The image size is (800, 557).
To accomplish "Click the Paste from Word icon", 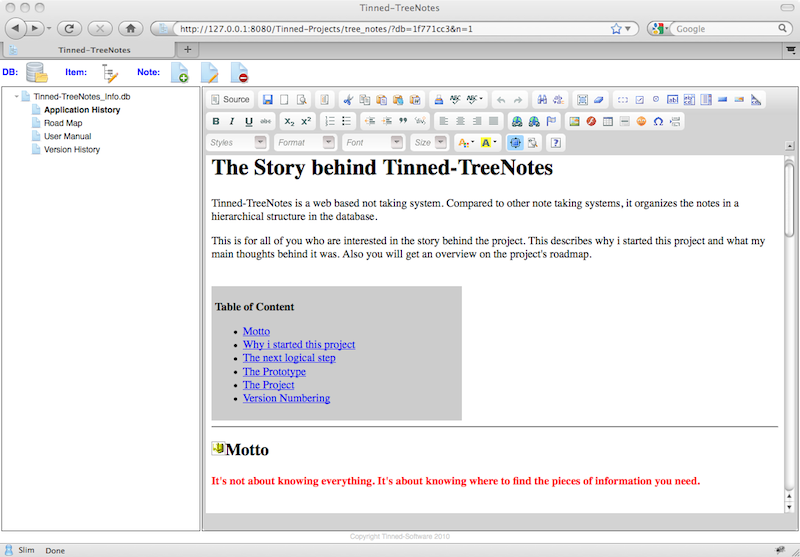I will click(x=415, y=99).
